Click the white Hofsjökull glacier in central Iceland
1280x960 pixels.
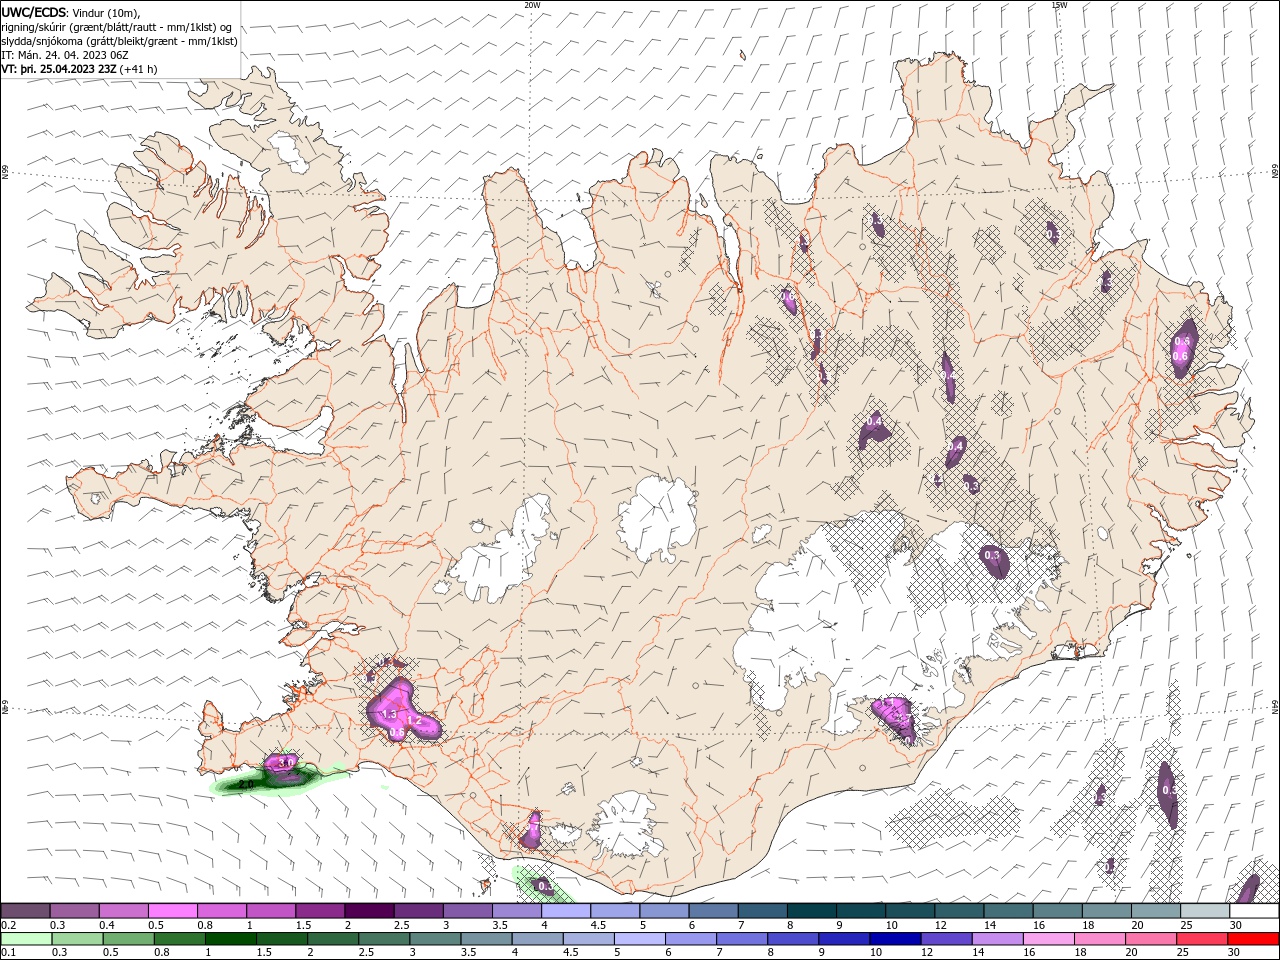tap(657, 520)
